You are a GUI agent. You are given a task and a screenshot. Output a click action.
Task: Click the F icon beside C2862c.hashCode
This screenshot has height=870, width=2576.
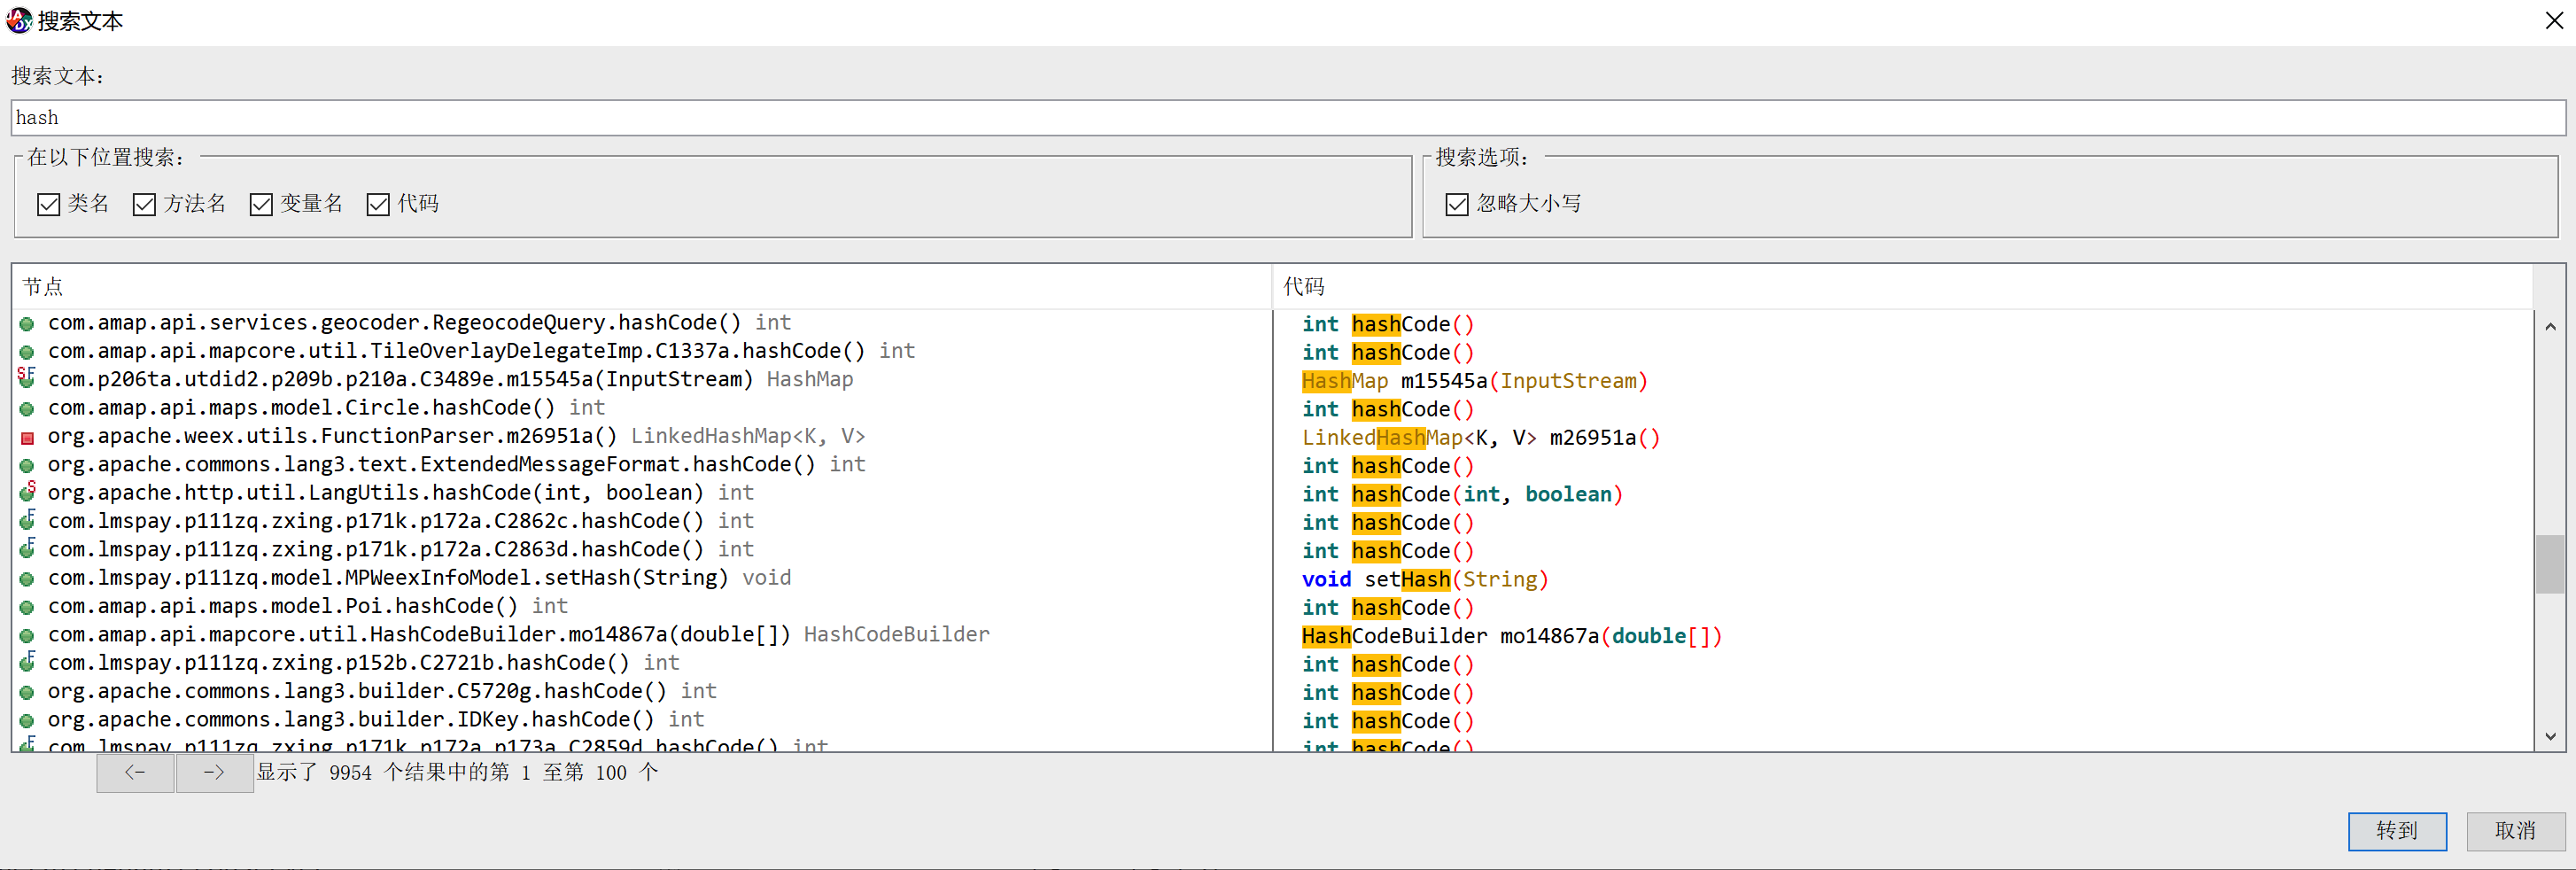pos(27,519)
